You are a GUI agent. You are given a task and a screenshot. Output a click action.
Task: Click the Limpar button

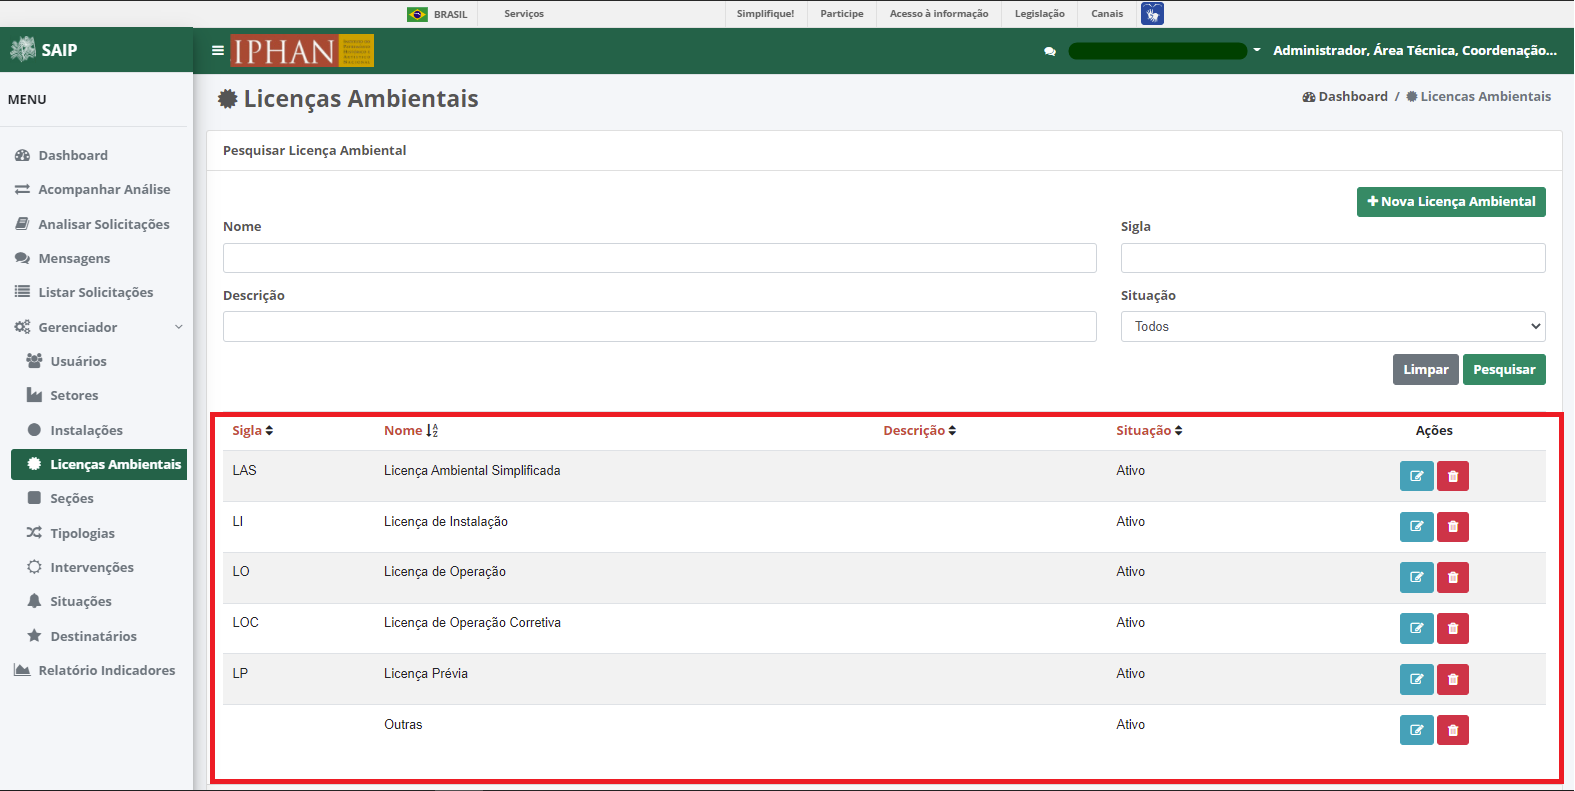(1425, 370)
